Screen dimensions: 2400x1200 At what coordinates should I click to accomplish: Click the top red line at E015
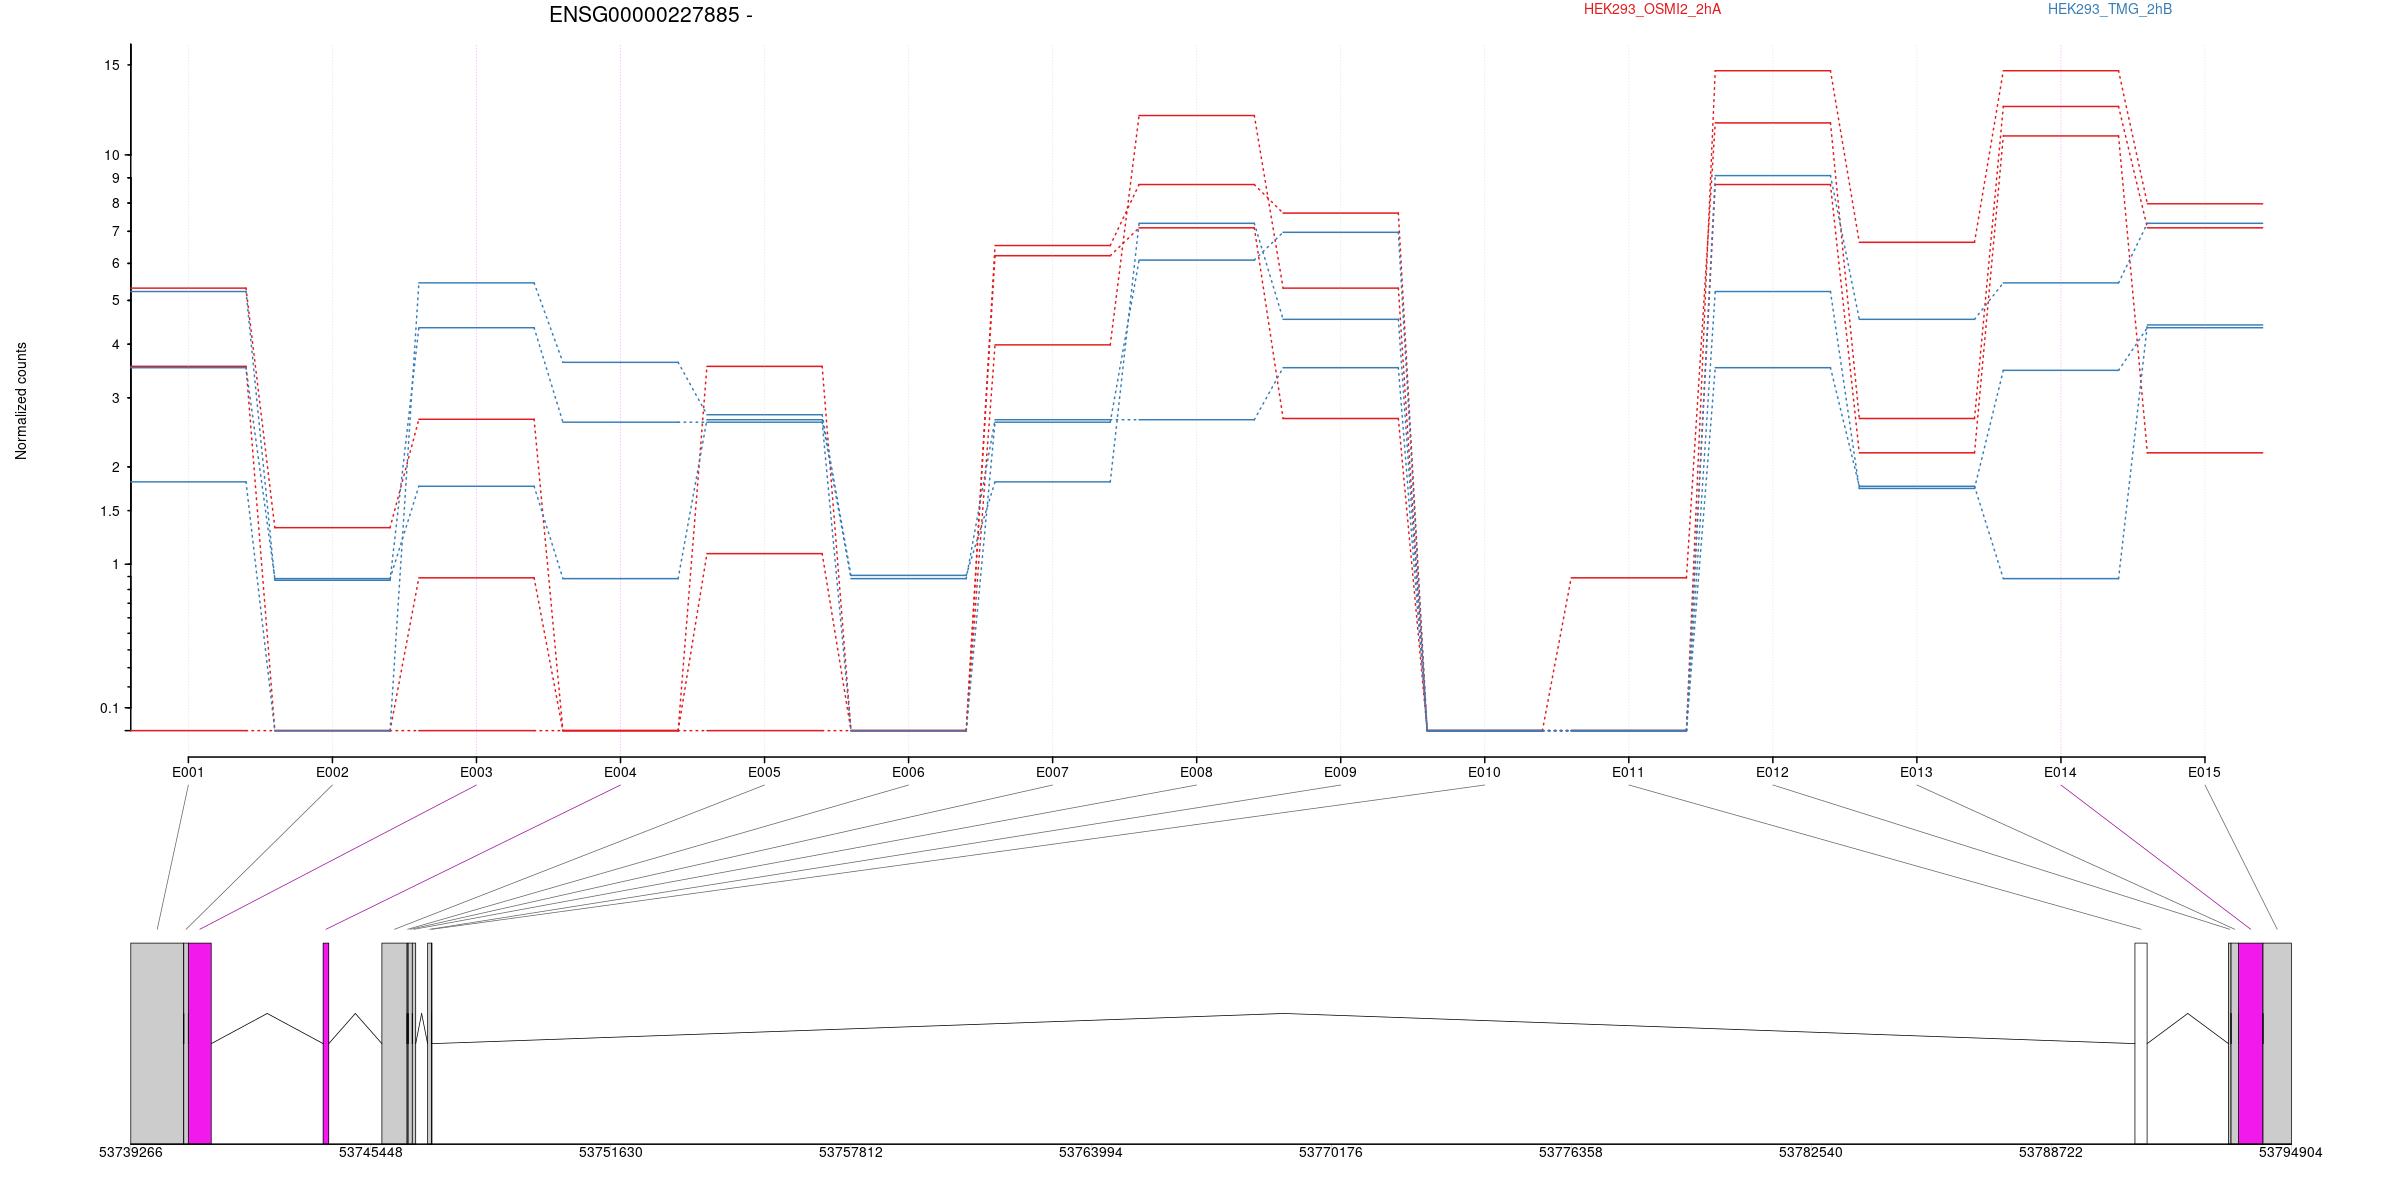2204,204
